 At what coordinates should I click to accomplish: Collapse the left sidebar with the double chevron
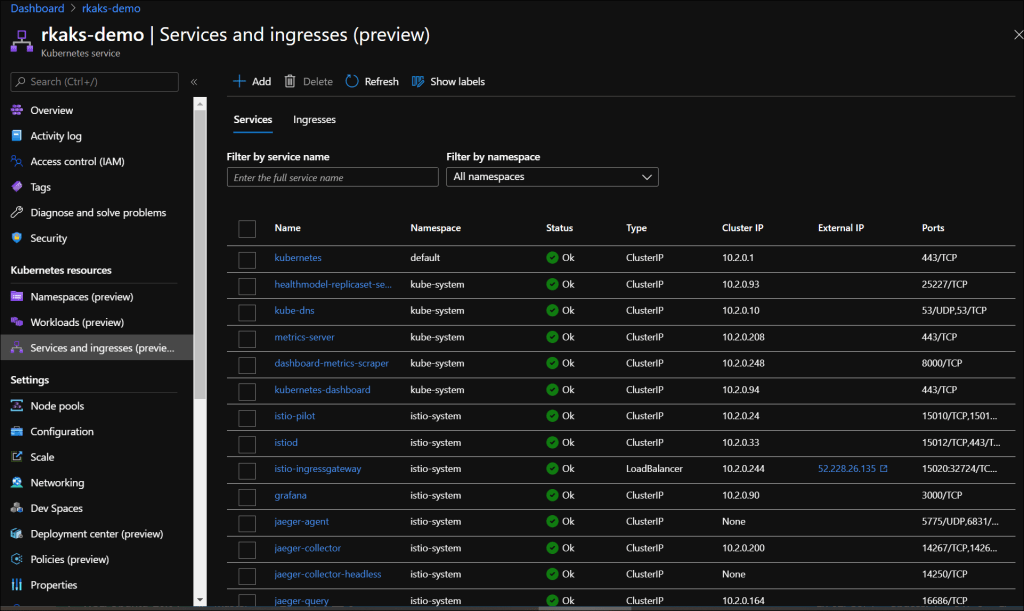tap(194, 82)
